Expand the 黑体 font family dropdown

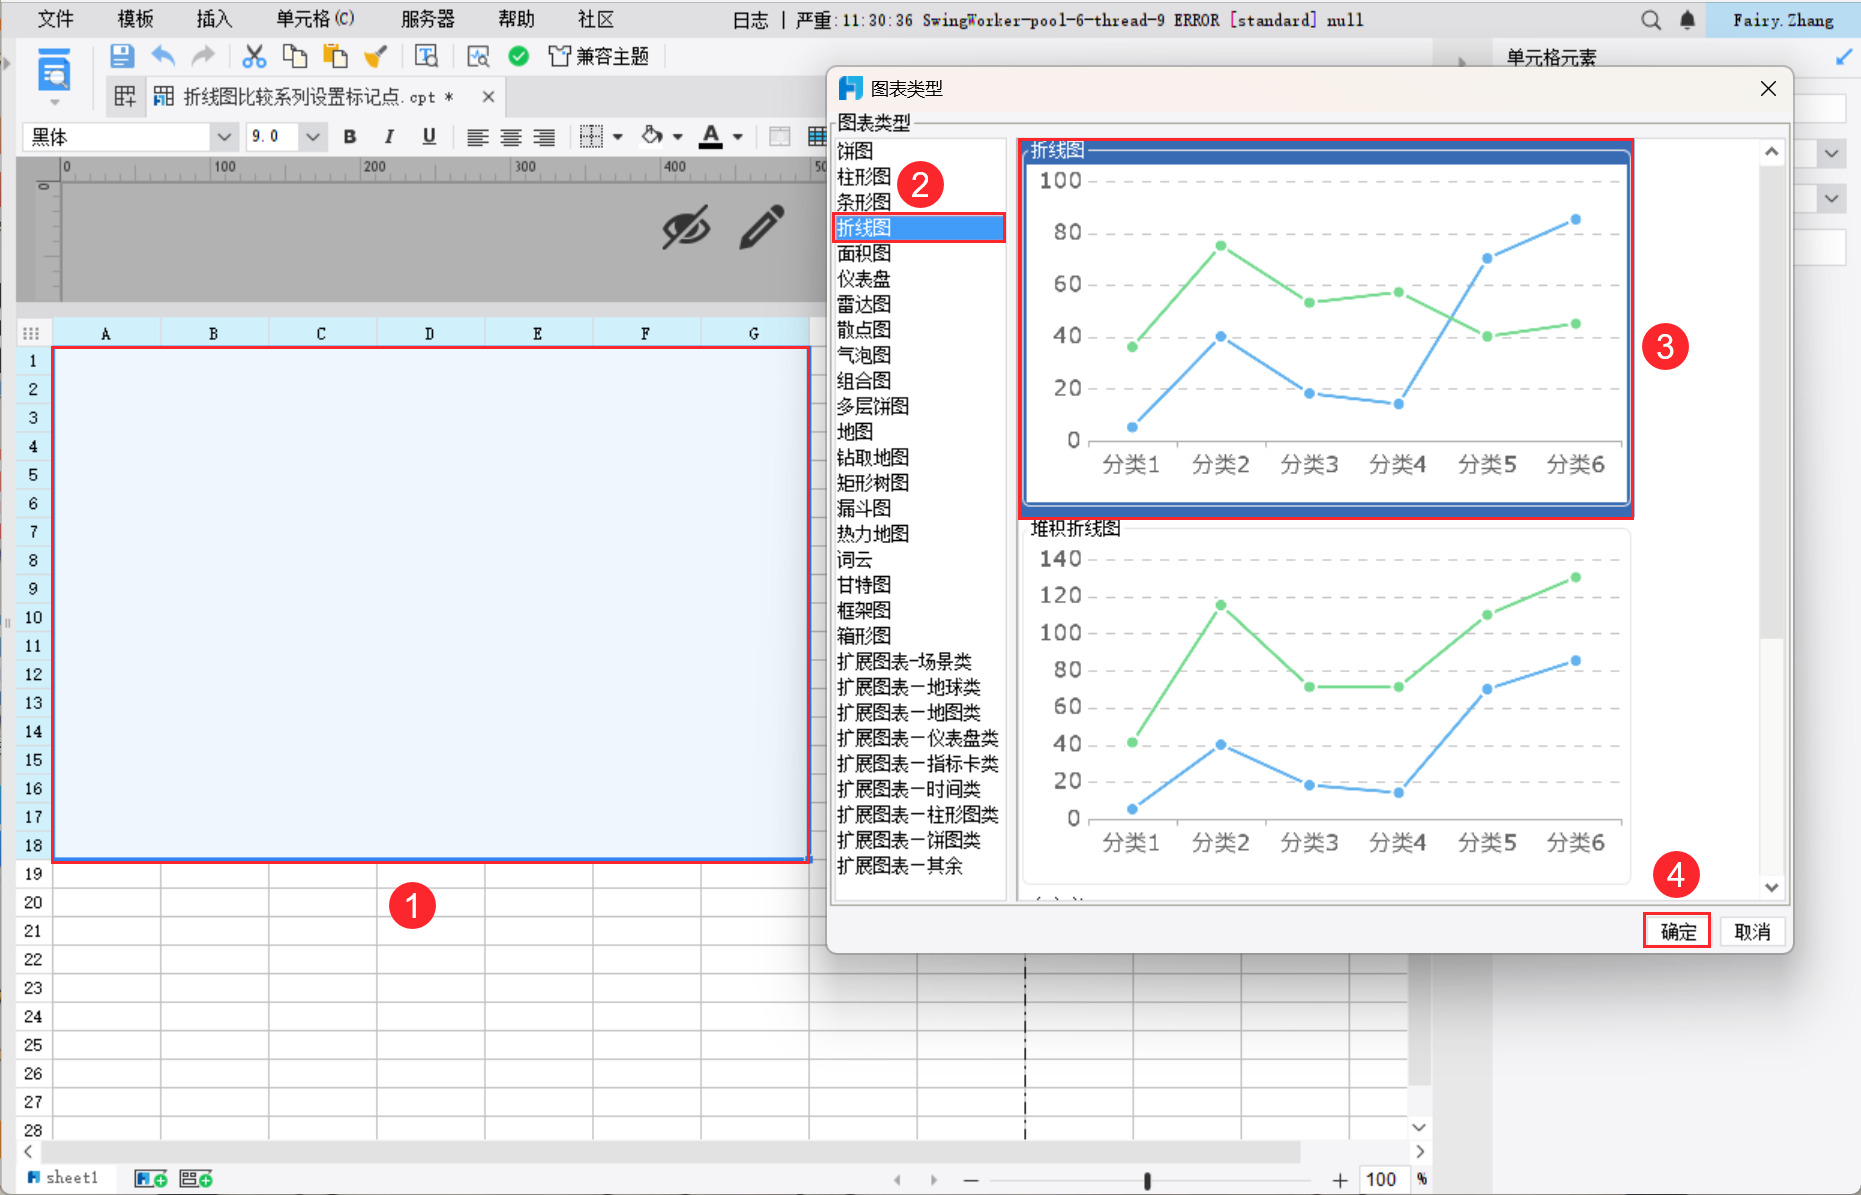tap(224, 137)
